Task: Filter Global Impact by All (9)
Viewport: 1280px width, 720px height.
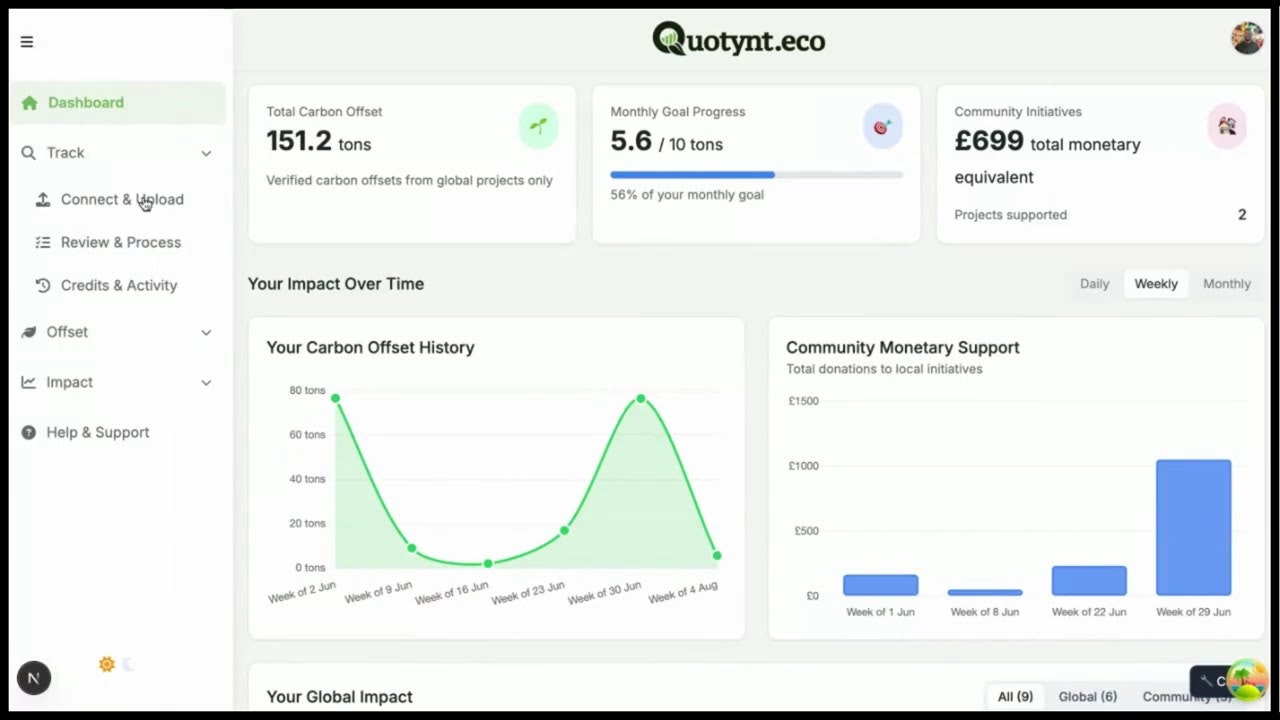Action: (x=1015, y=697)
